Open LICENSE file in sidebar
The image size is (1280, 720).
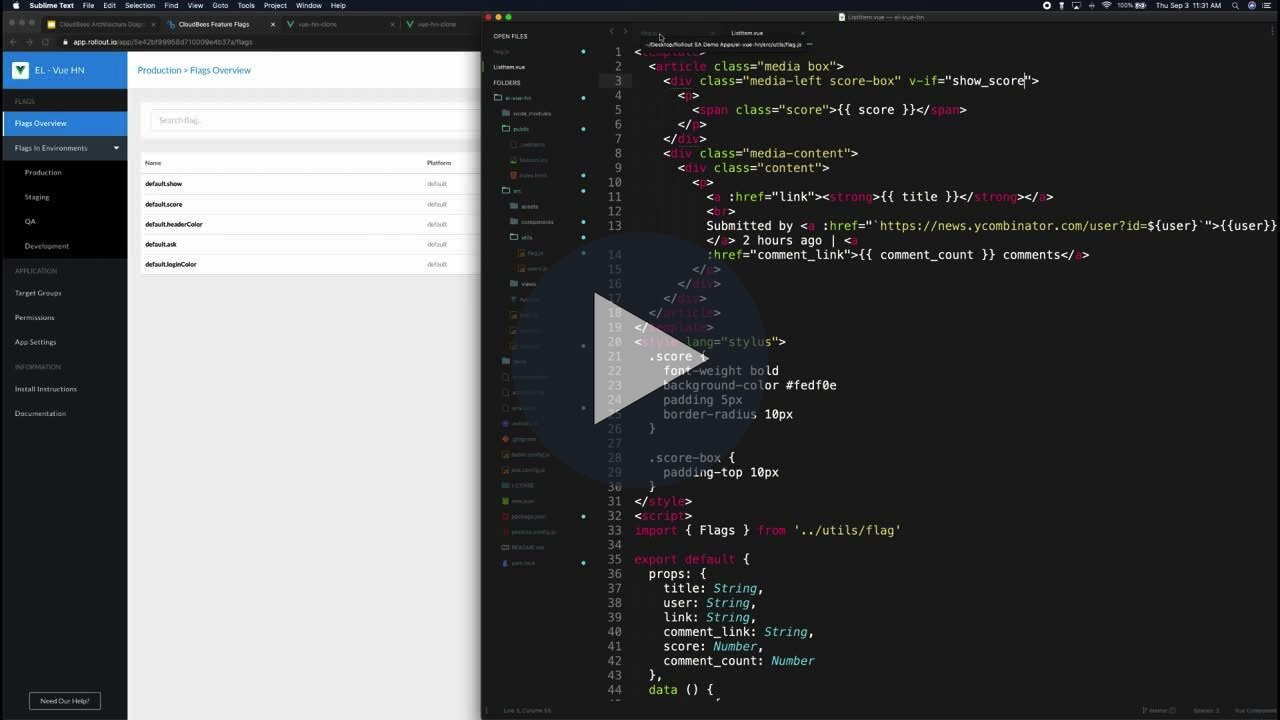point(518,485)
